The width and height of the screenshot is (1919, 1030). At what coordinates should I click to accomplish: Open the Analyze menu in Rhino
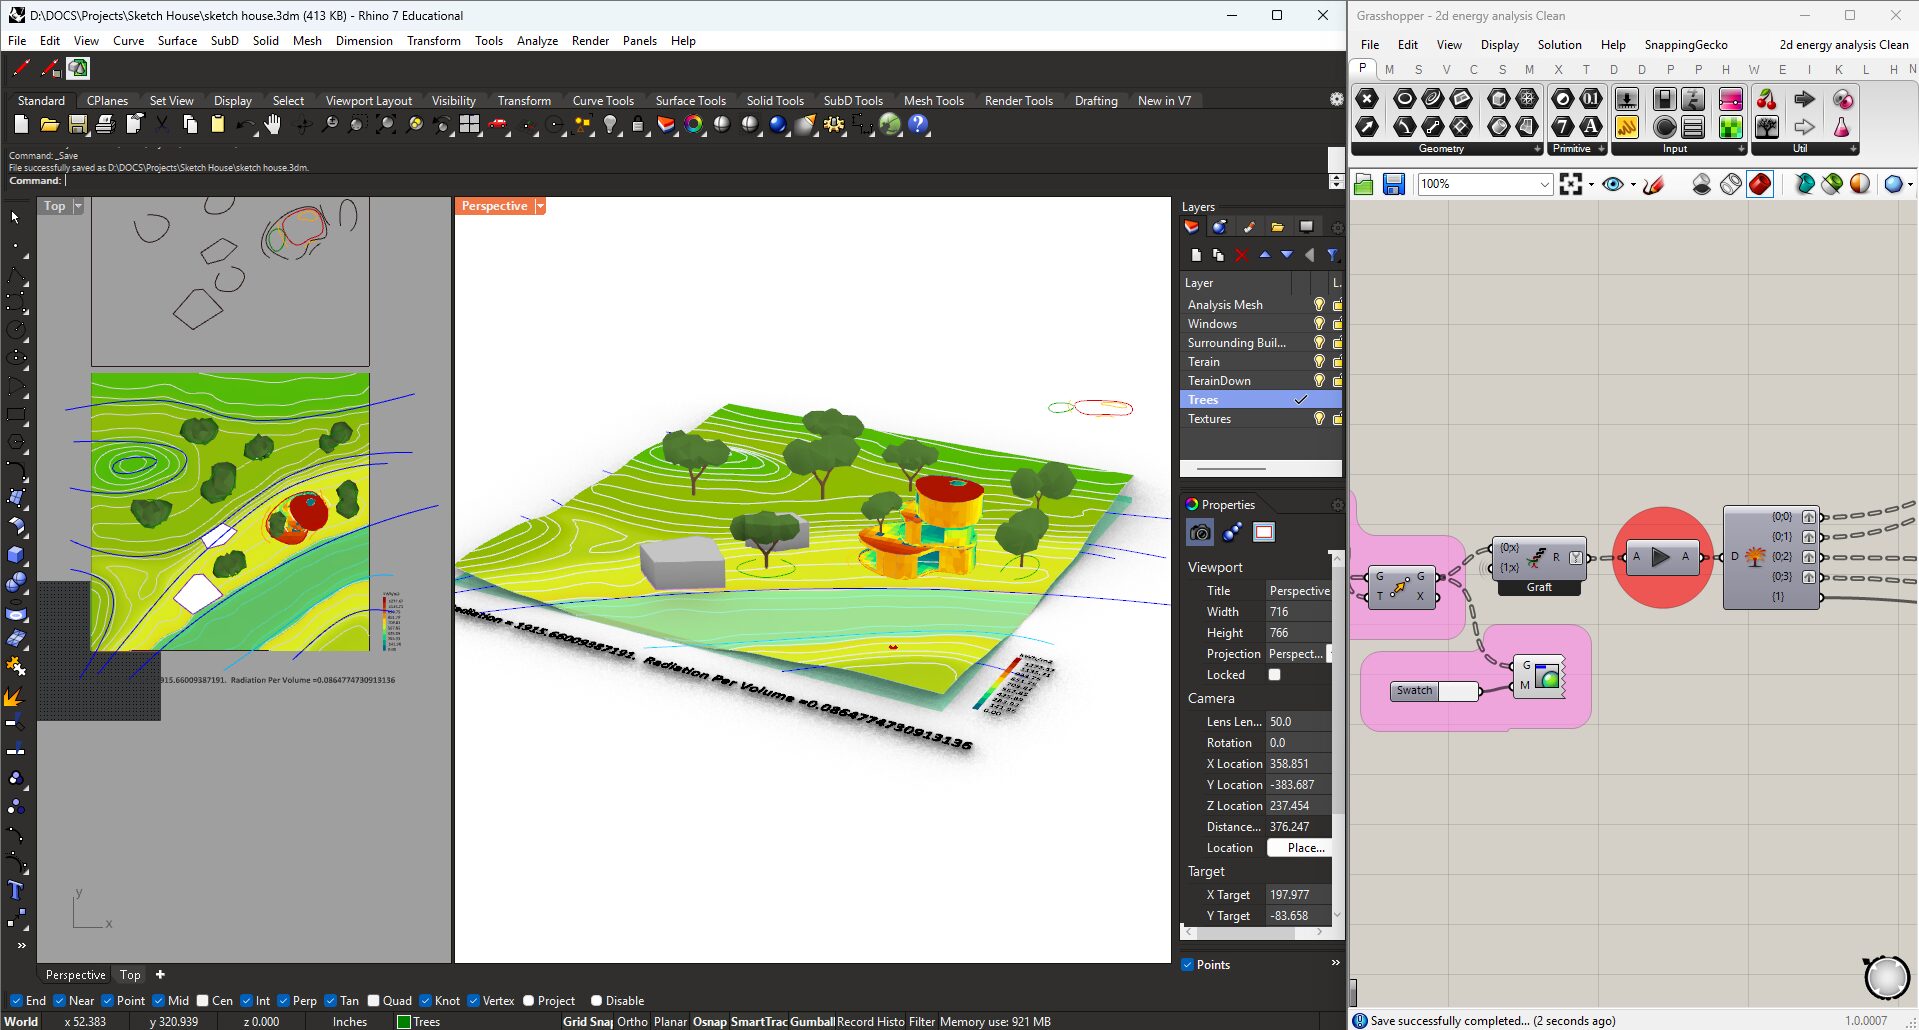coord(537,41)
